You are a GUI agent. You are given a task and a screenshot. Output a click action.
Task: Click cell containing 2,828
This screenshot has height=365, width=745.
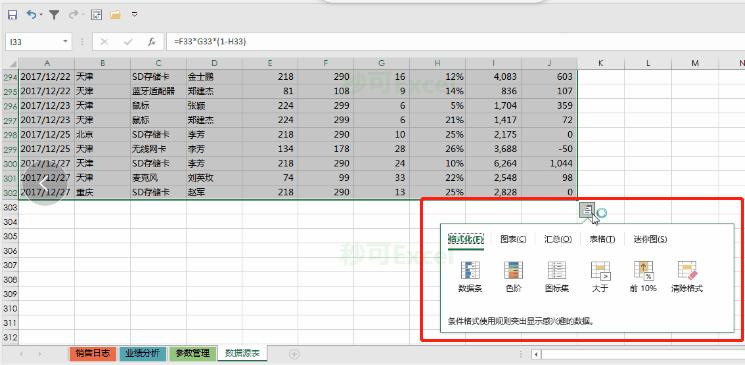tap(493, 192)
